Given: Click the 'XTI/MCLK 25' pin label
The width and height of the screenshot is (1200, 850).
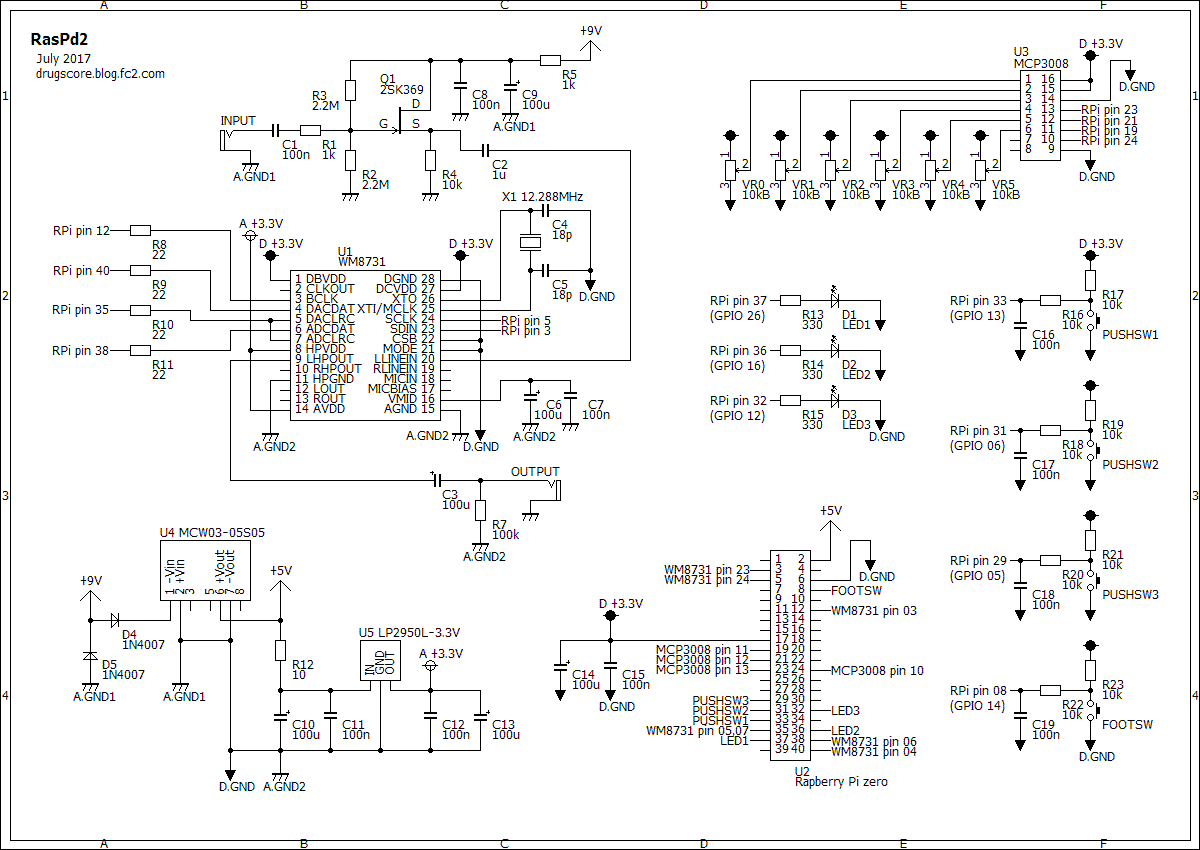Looking at the screenshot, I should point(396,308).
